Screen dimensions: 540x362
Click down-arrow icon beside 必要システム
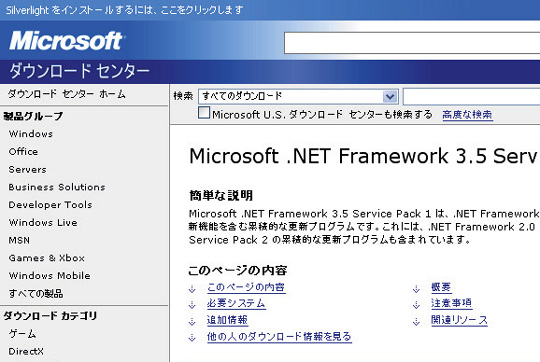(x=192, y=305)
